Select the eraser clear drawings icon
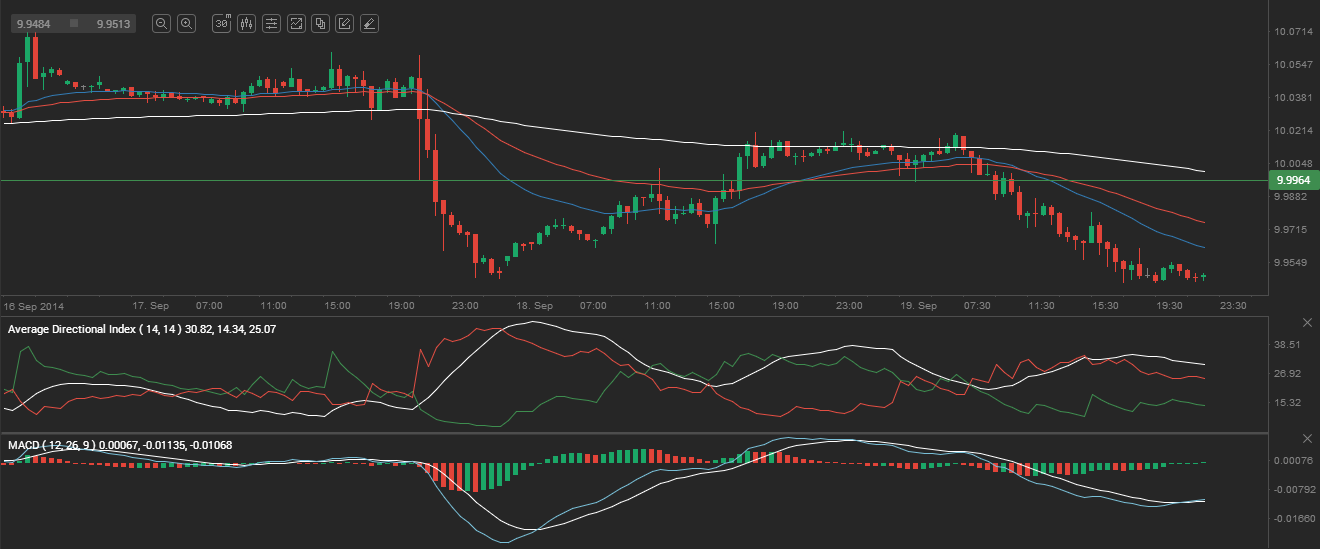 [x=369, y=23]
